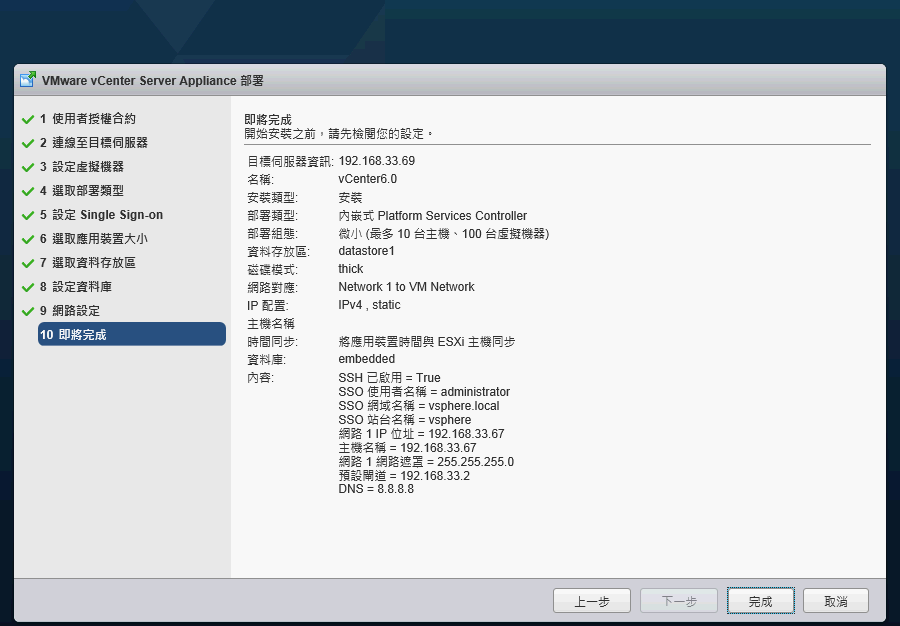Open step 3 設定虛擬機器
The image size is (900, 626).
pyautogui.click(x=82, y=167)
